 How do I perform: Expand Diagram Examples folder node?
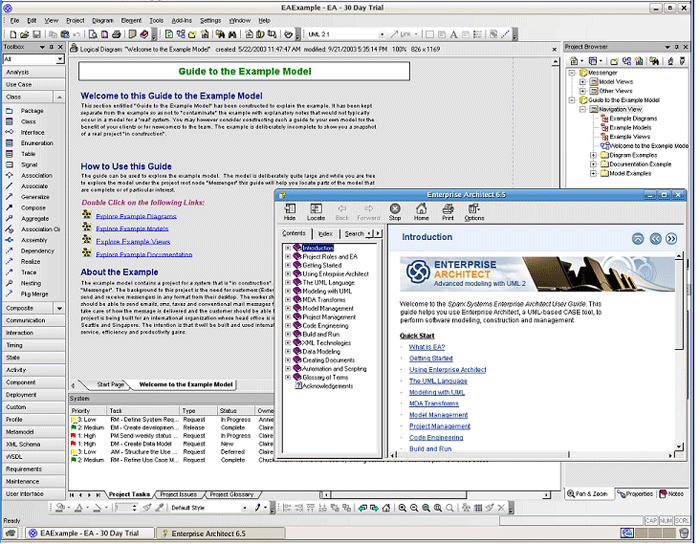point(593,156)
